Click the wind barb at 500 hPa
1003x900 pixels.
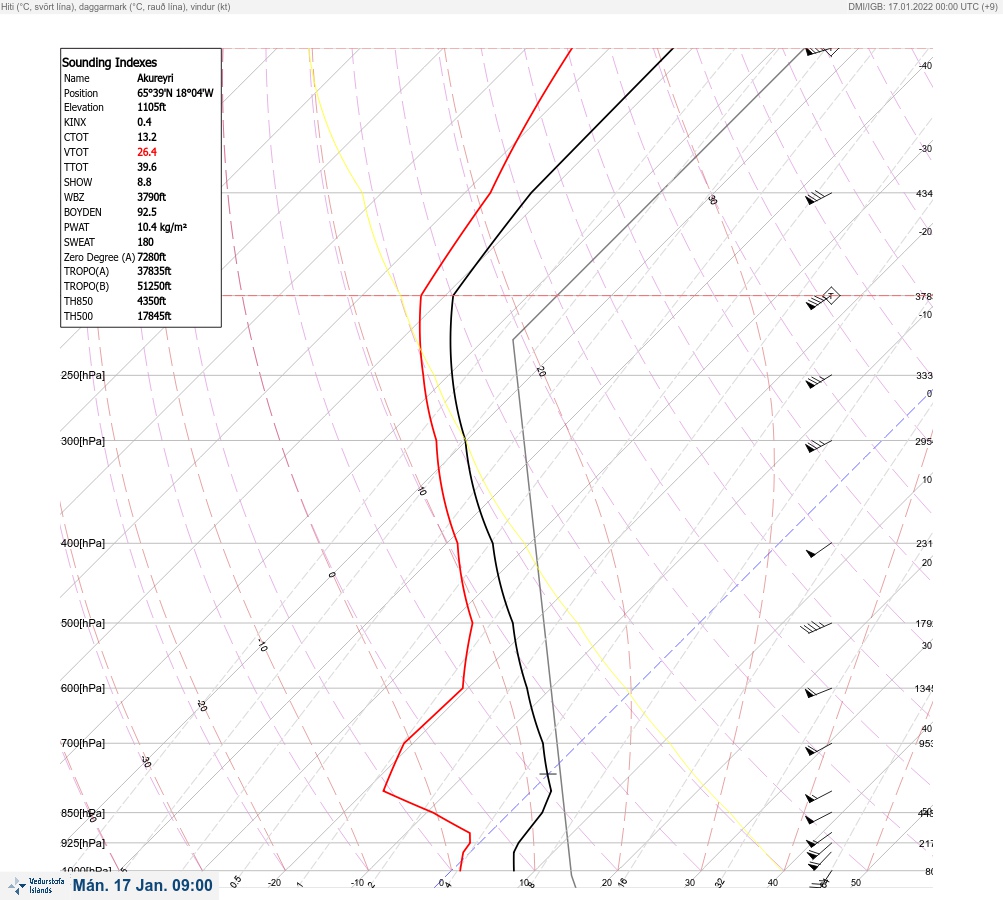[816, 627]
